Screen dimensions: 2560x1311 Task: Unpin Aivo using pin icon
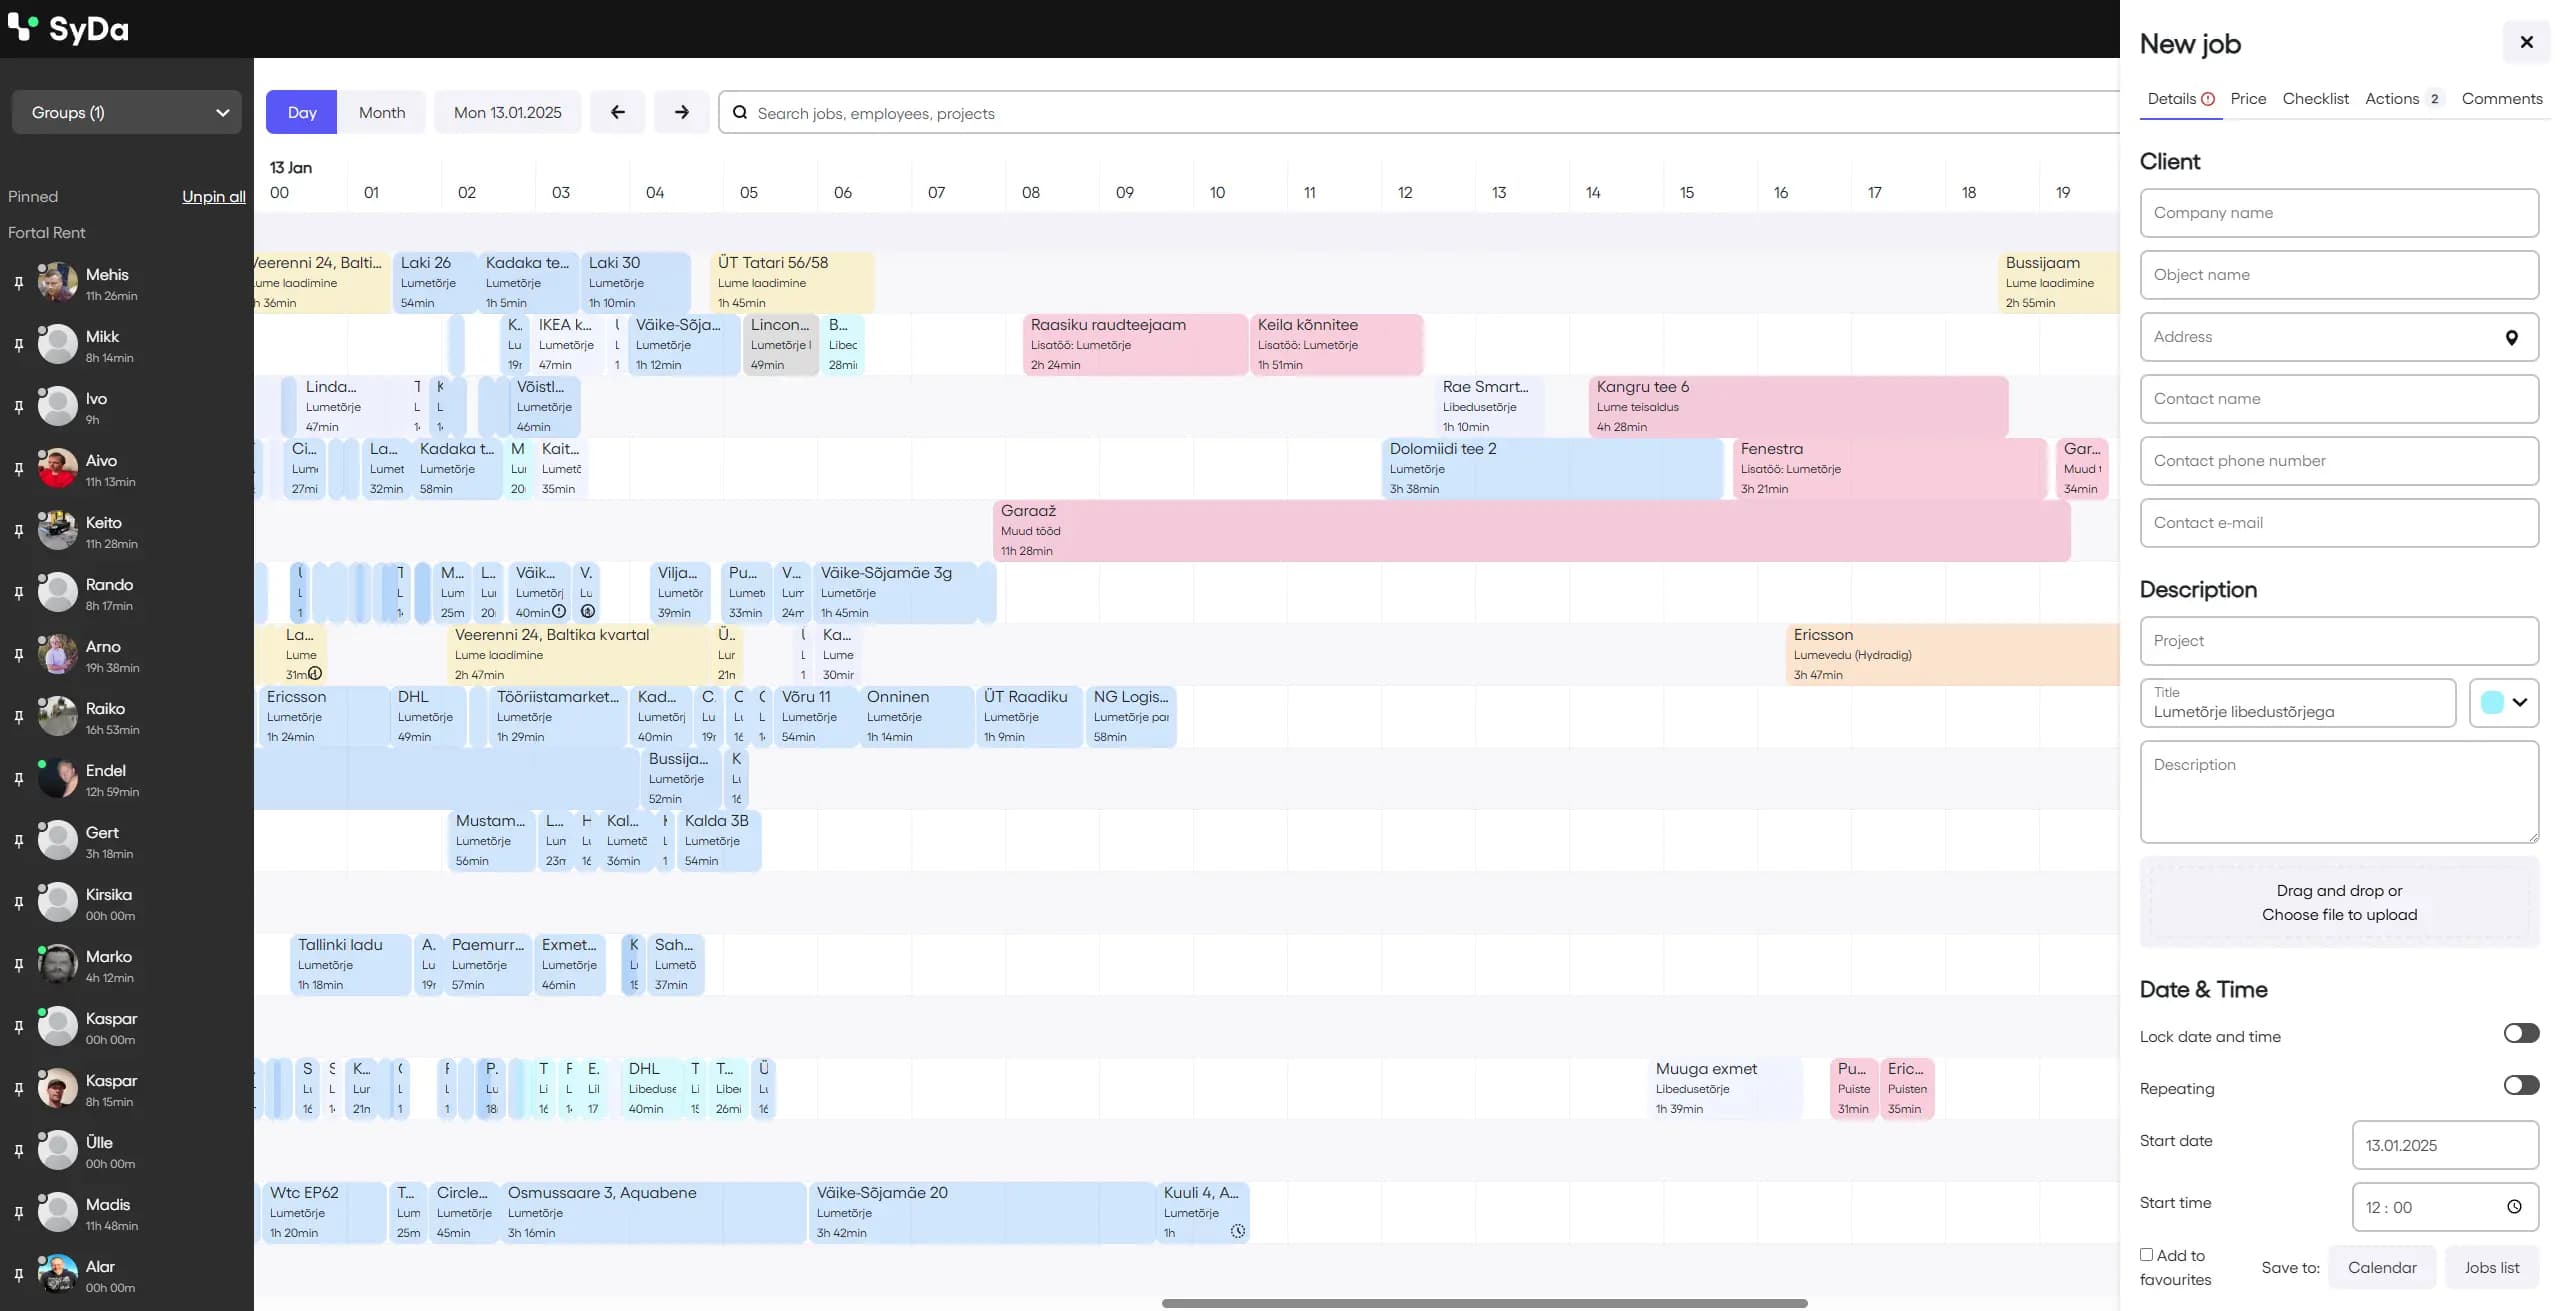[18, 469]
